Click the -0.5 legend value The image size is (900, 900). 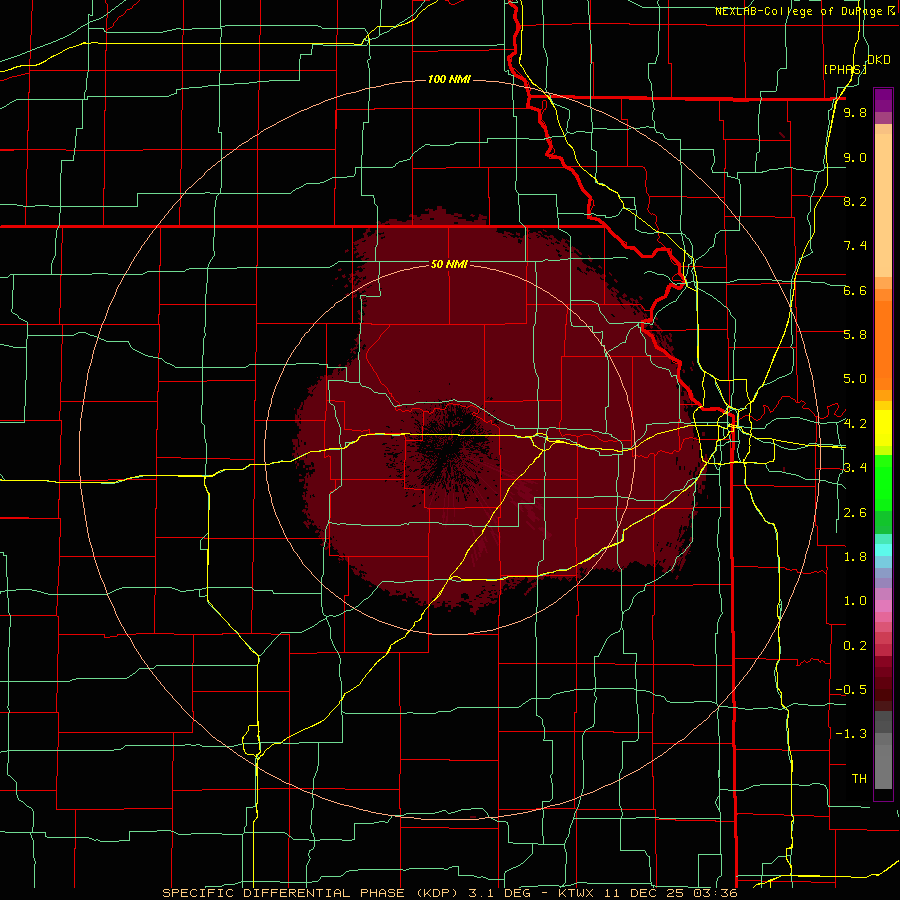[851, 690]
